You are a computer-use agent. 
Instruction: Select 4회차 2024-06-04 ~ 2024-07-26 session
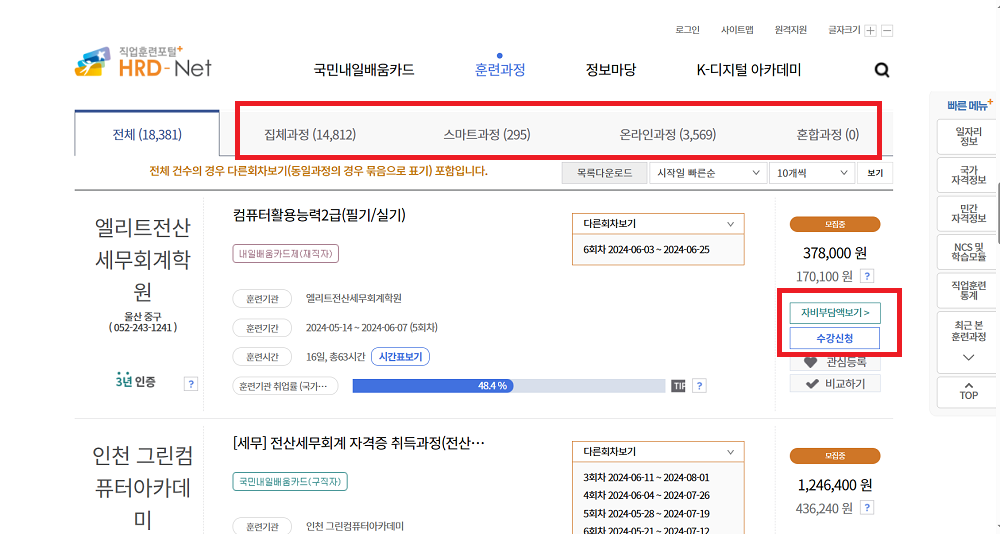click(x=646, y=495)
